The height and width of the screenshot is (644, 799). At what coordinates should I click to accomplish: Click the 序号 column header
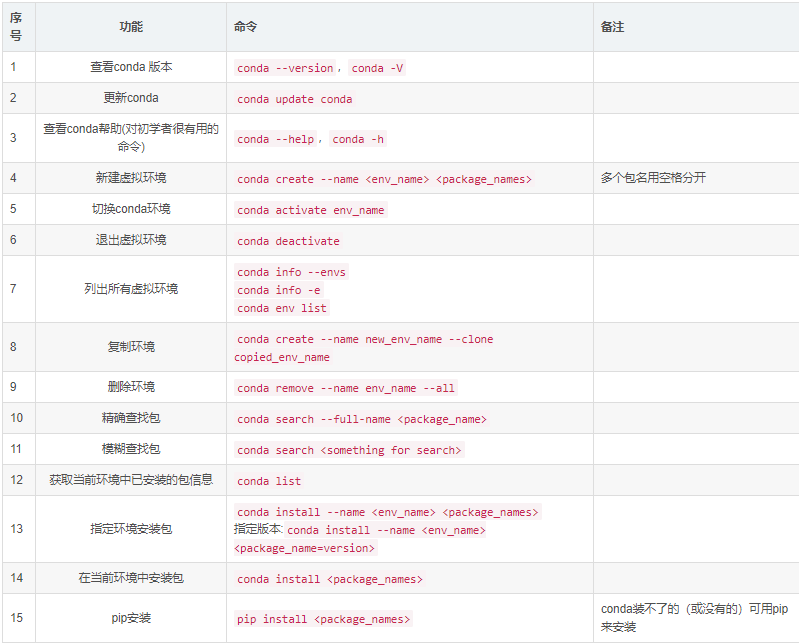(x=16, y=27)
